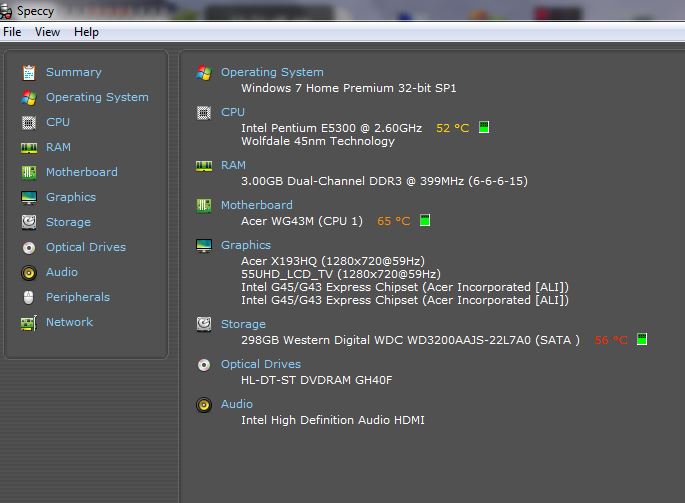The image size is (685, 503).
Task: Click the Graphics monitor icon in sidebar
Action: pos(29,198)
